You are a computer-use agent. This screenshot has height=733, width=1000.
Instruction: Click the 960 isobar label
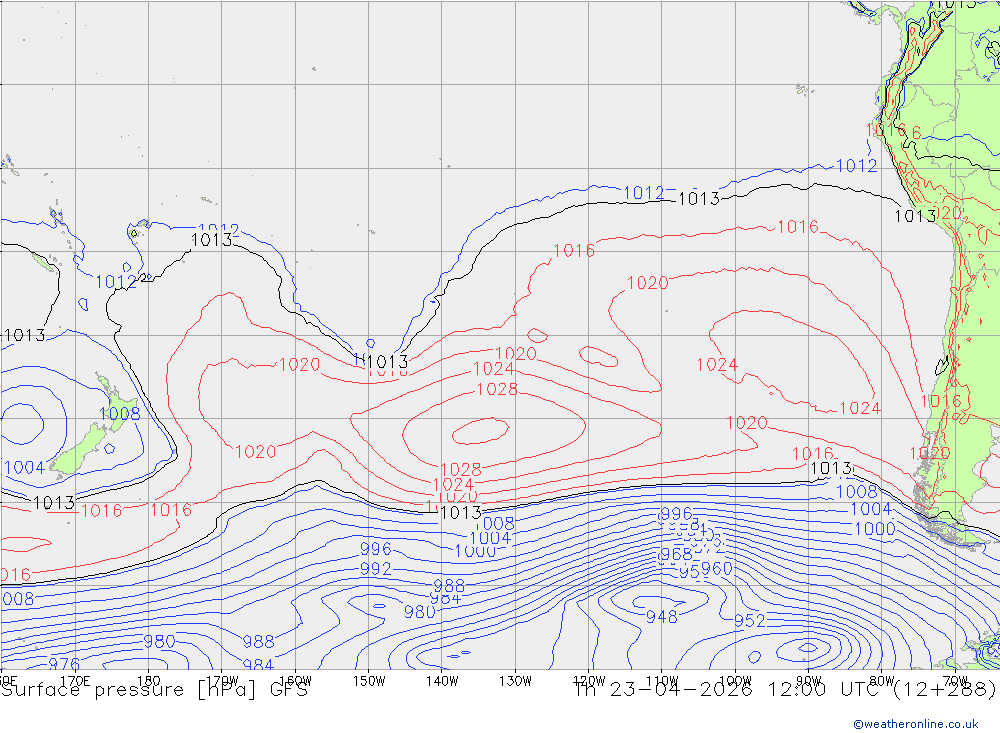[716, 568]
